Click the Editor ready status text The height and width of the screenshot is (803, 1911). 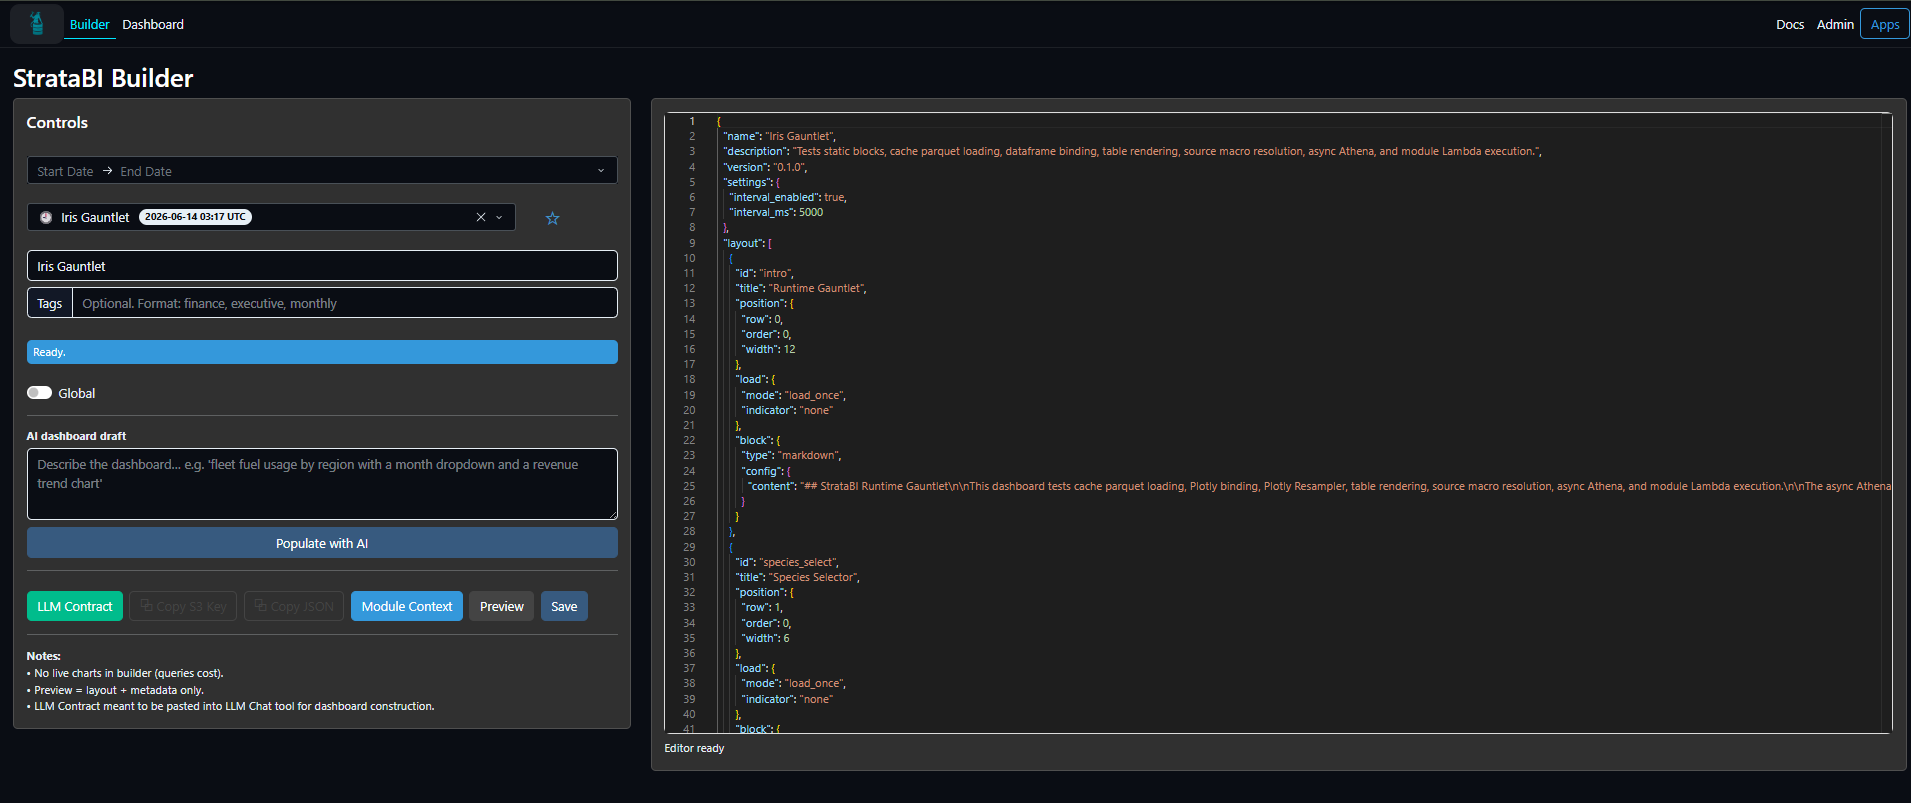click(694, 748)
